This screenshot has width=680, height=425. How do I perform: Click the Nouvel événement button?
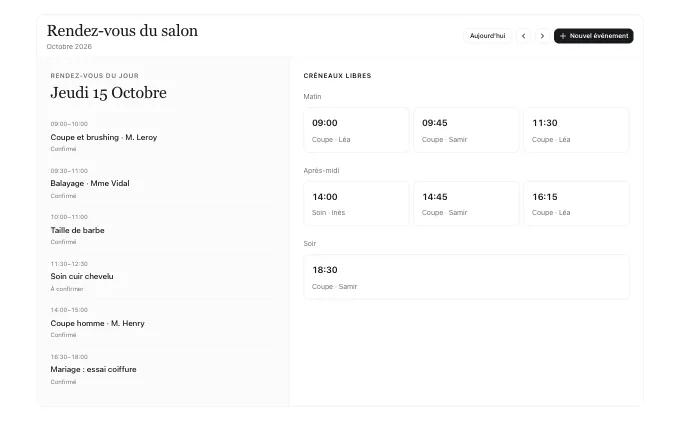(x=594, y=36)
